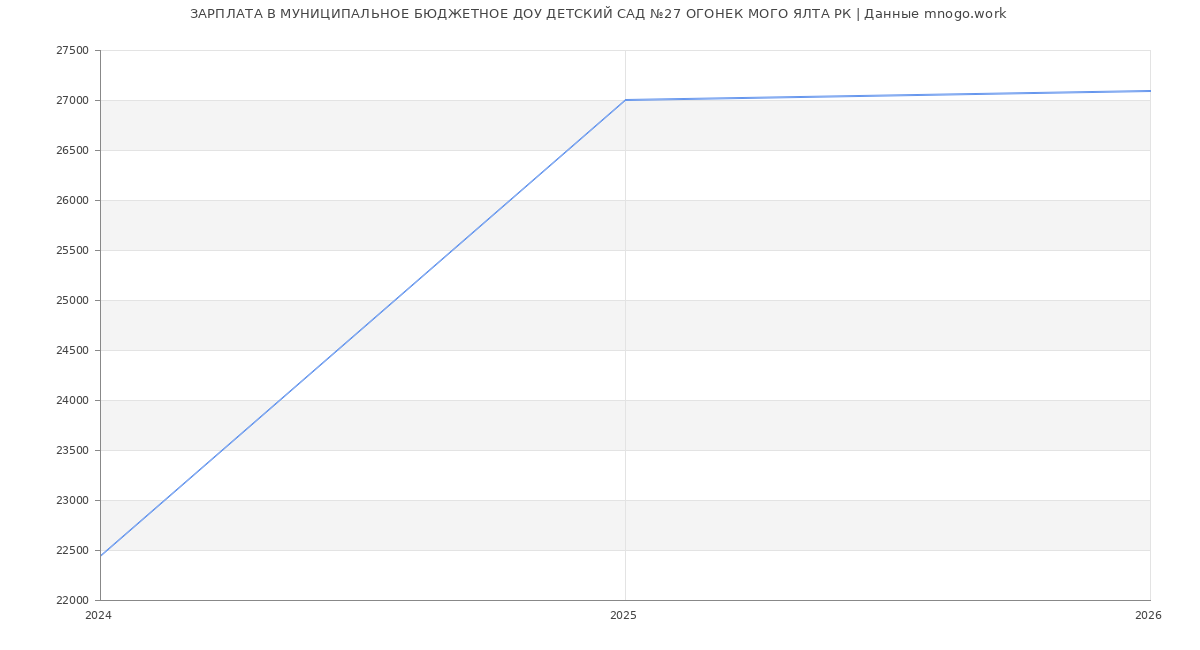Select the 22000 y-axis label
The image size is (1200, 650).
click(72, 600)
